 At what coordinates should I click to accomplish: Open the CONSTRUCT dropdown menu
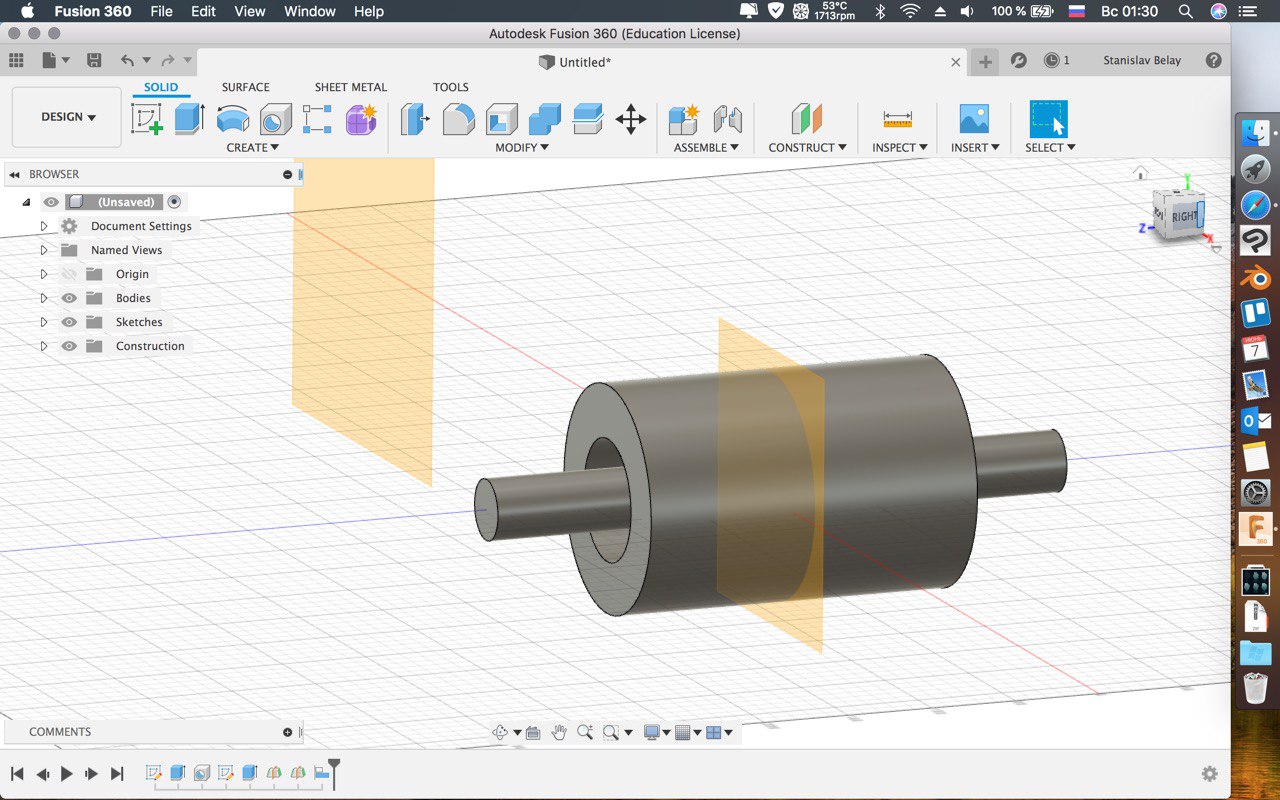point(807,148)
